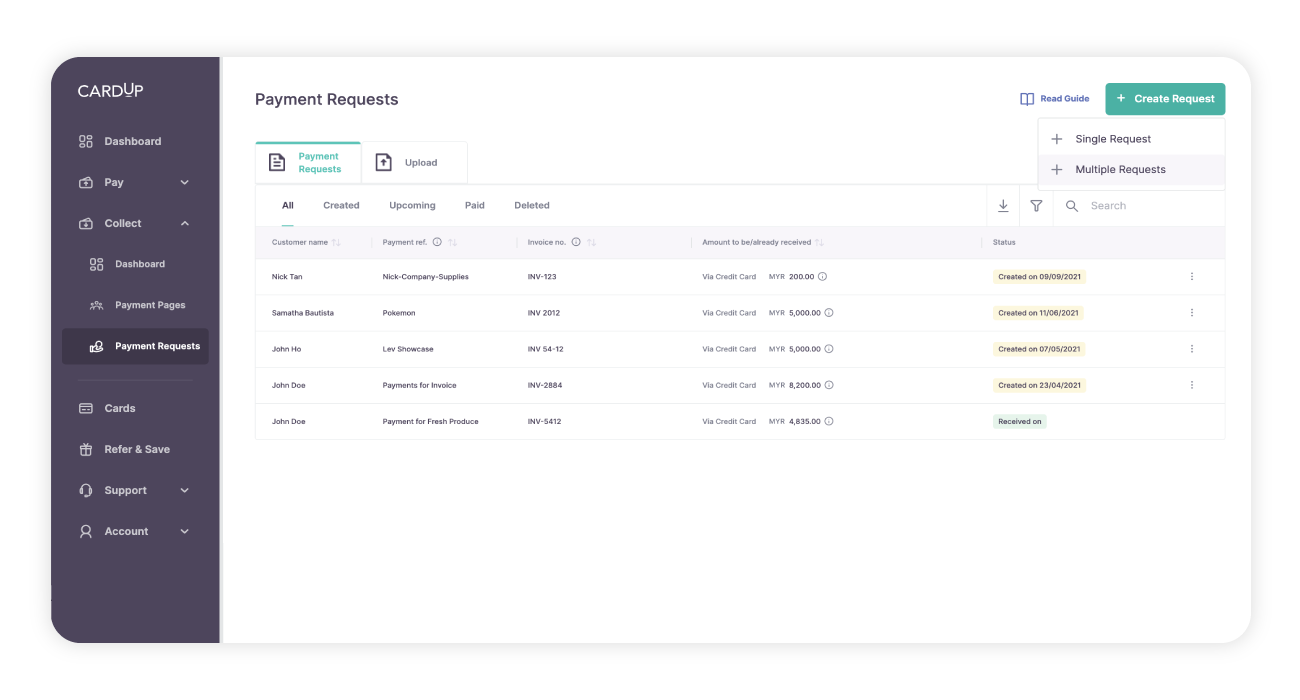Expand the Support menu
The image size is (1300, 700).
(184, 490)
